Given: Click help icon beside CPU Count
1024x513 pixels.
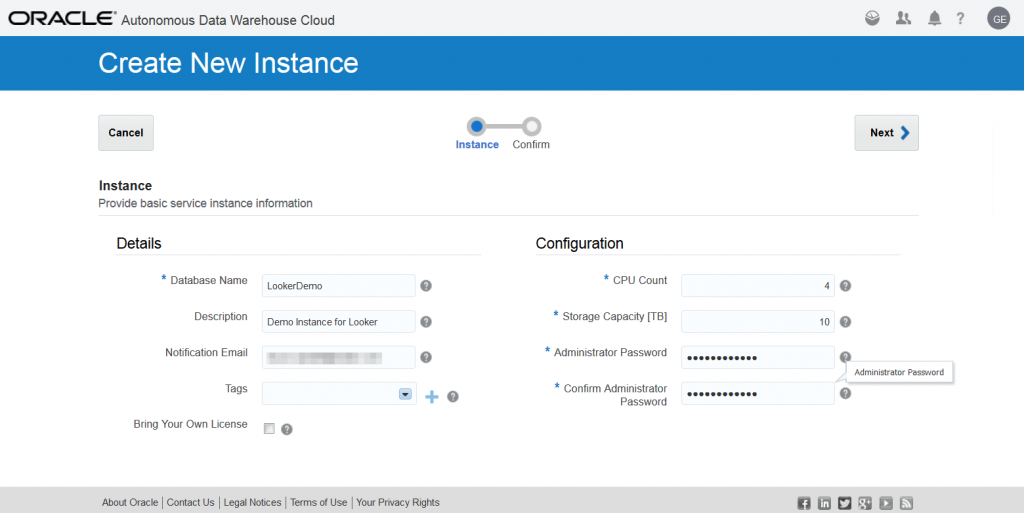Looking at the screenshot, I should 845,286.
